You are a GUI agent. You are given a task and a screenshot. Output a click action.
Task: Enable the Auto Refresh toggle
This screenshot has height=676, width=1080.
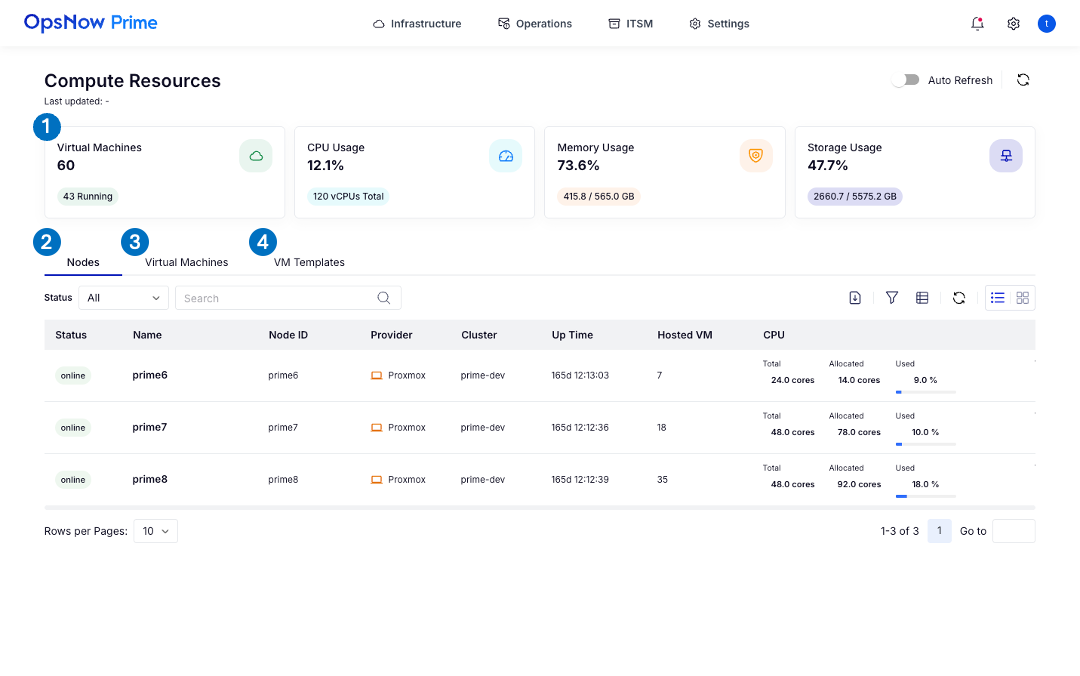tap(905, 80)
